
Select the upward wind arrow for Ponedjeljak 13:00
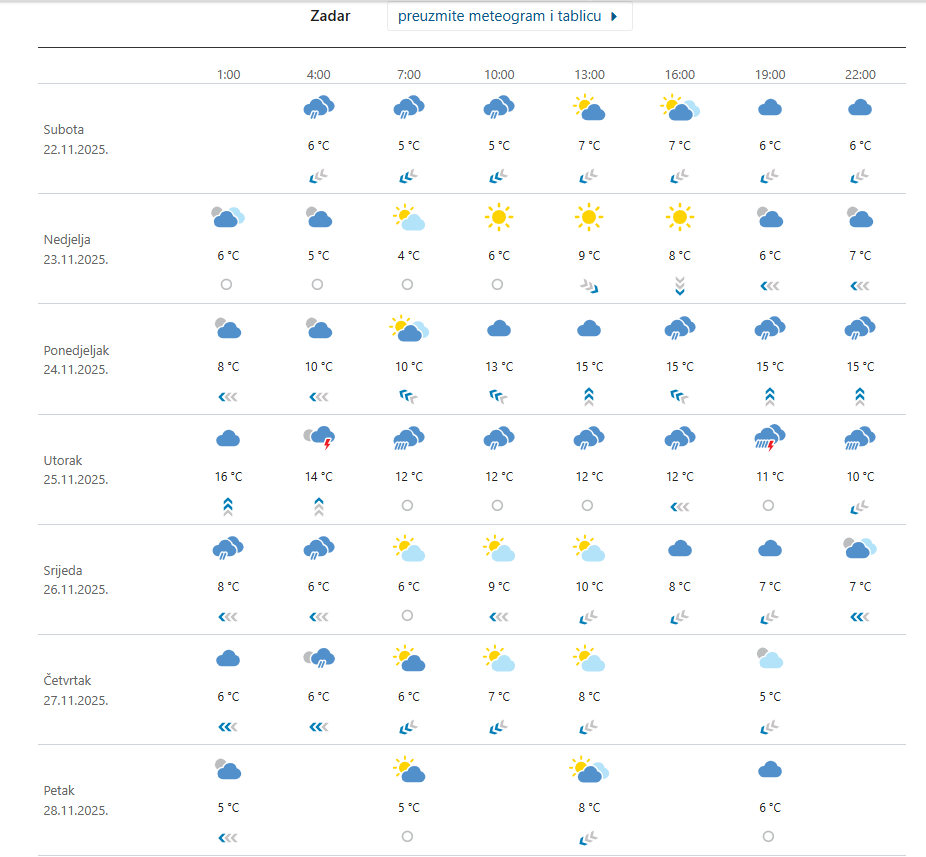click(x=589, y=395)
